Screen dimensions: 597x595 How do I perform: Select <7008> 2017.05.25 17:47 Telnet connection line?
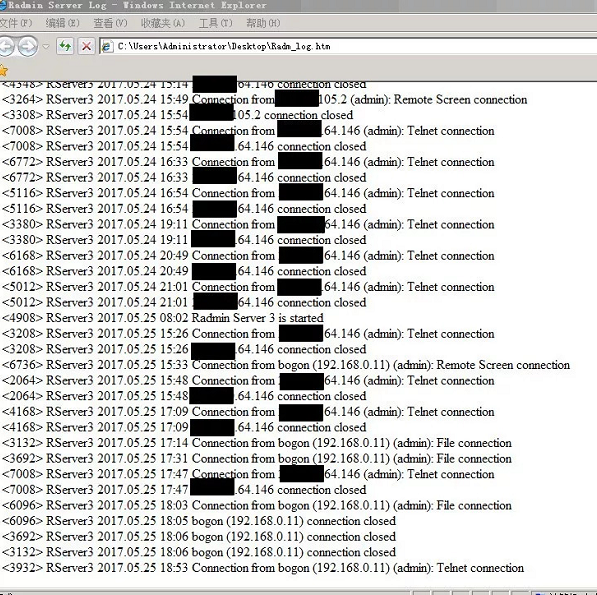point(248,474)
